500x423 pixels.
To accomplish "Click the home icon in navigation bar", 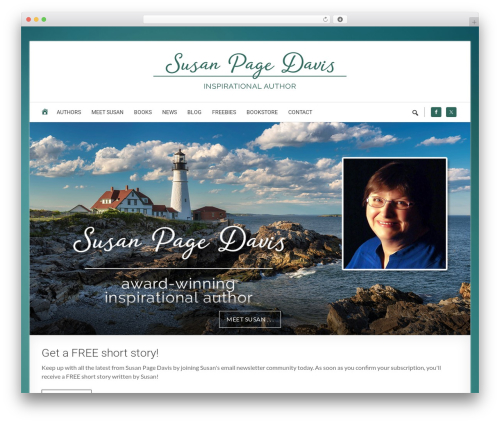I will point(45,112).
